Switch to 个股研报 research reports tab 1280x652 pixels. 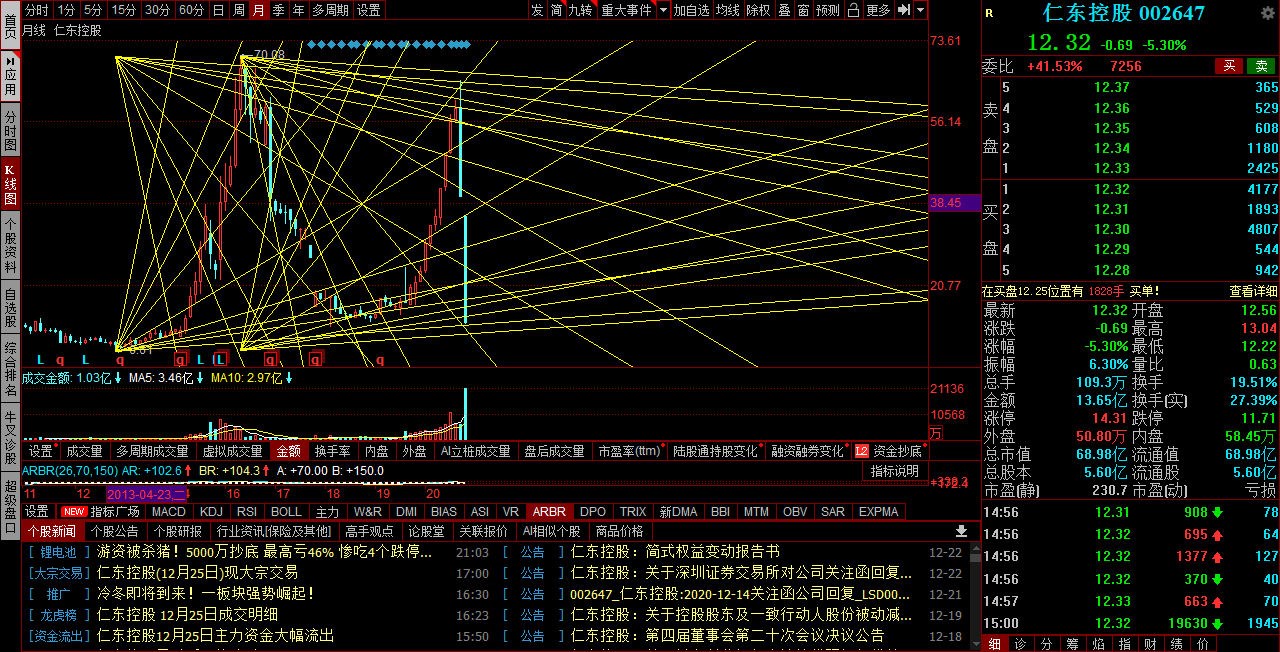pos(177,531)
